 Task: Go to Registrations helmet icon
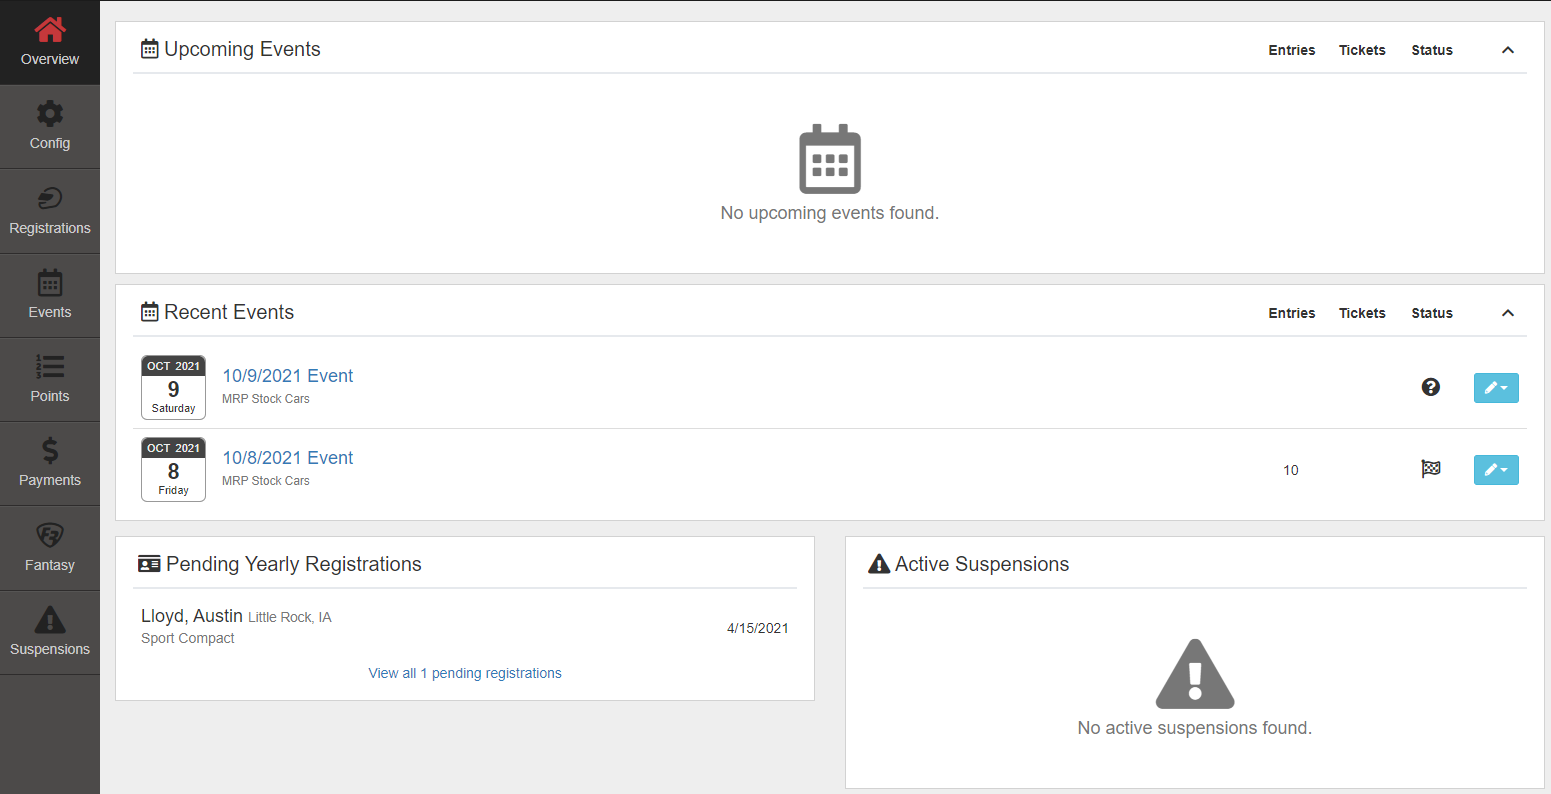click(49, 199)
